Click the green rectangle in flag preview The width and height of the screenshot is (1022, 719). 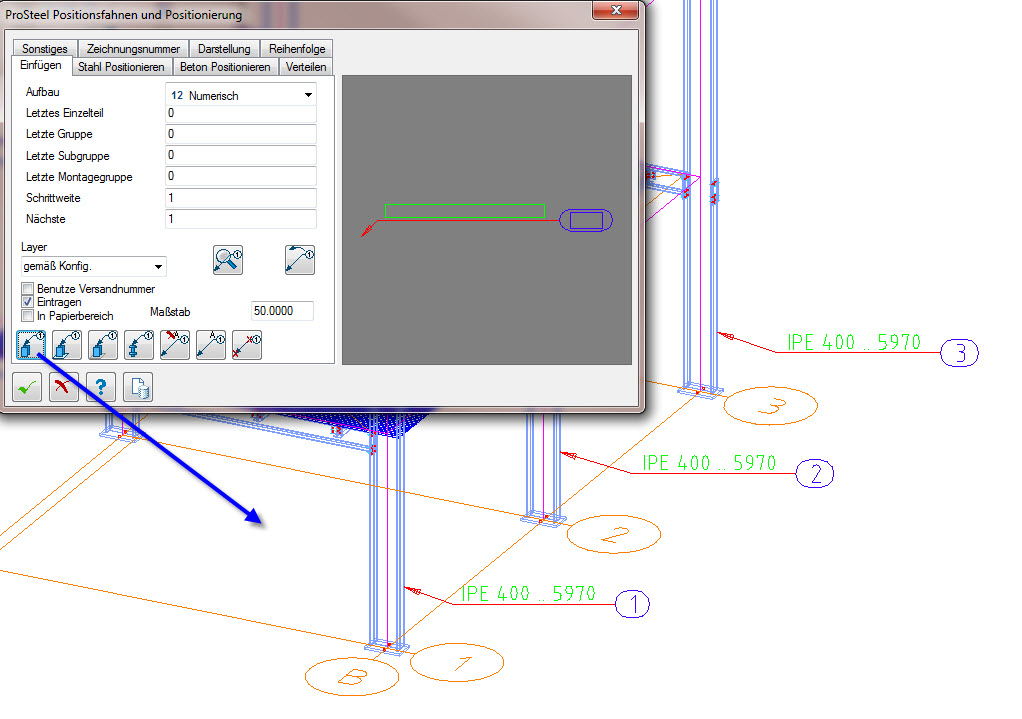465,211
